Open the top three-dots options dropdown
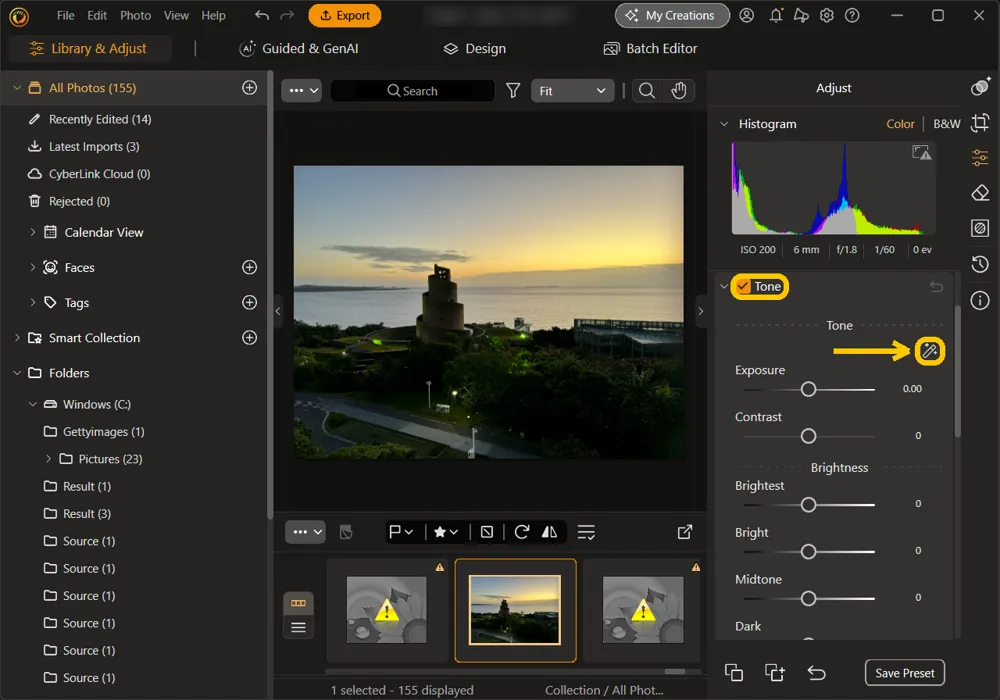This screenshot has height=700, width=1000. pyautogui.click(x=302, y=91)
